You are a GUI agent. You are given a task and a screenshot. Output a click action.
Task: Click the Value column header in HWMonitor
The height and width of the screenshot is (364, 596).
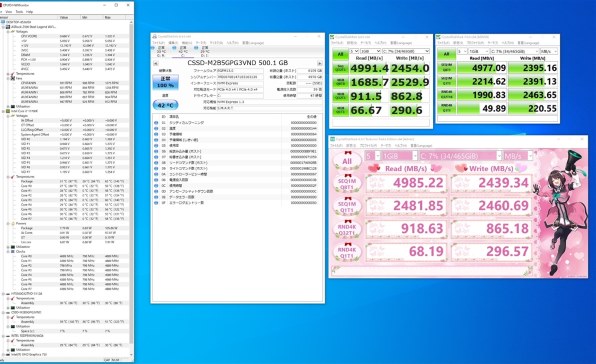tap(69, 17)
